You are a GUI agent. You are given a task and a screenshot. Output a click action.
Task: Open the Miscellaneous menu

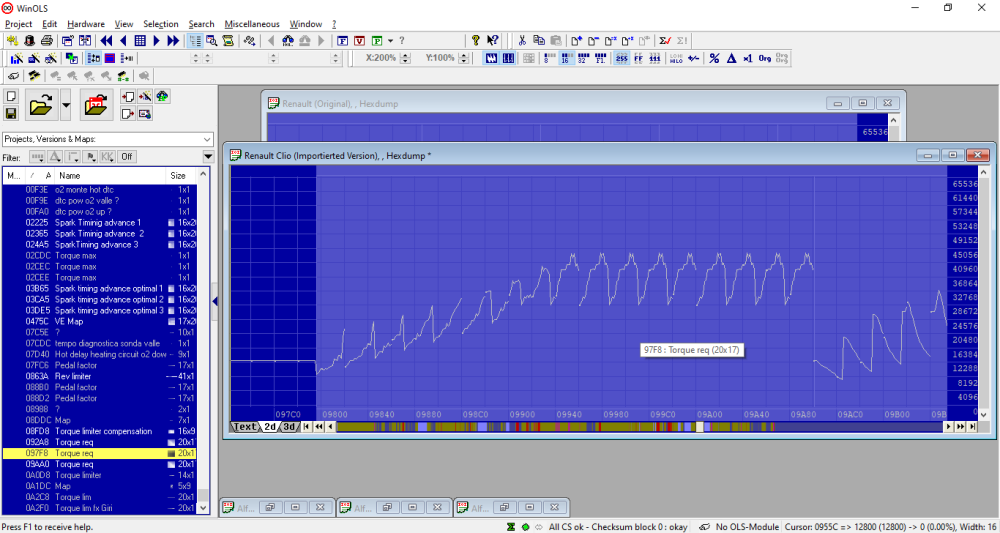coord(252,24)
